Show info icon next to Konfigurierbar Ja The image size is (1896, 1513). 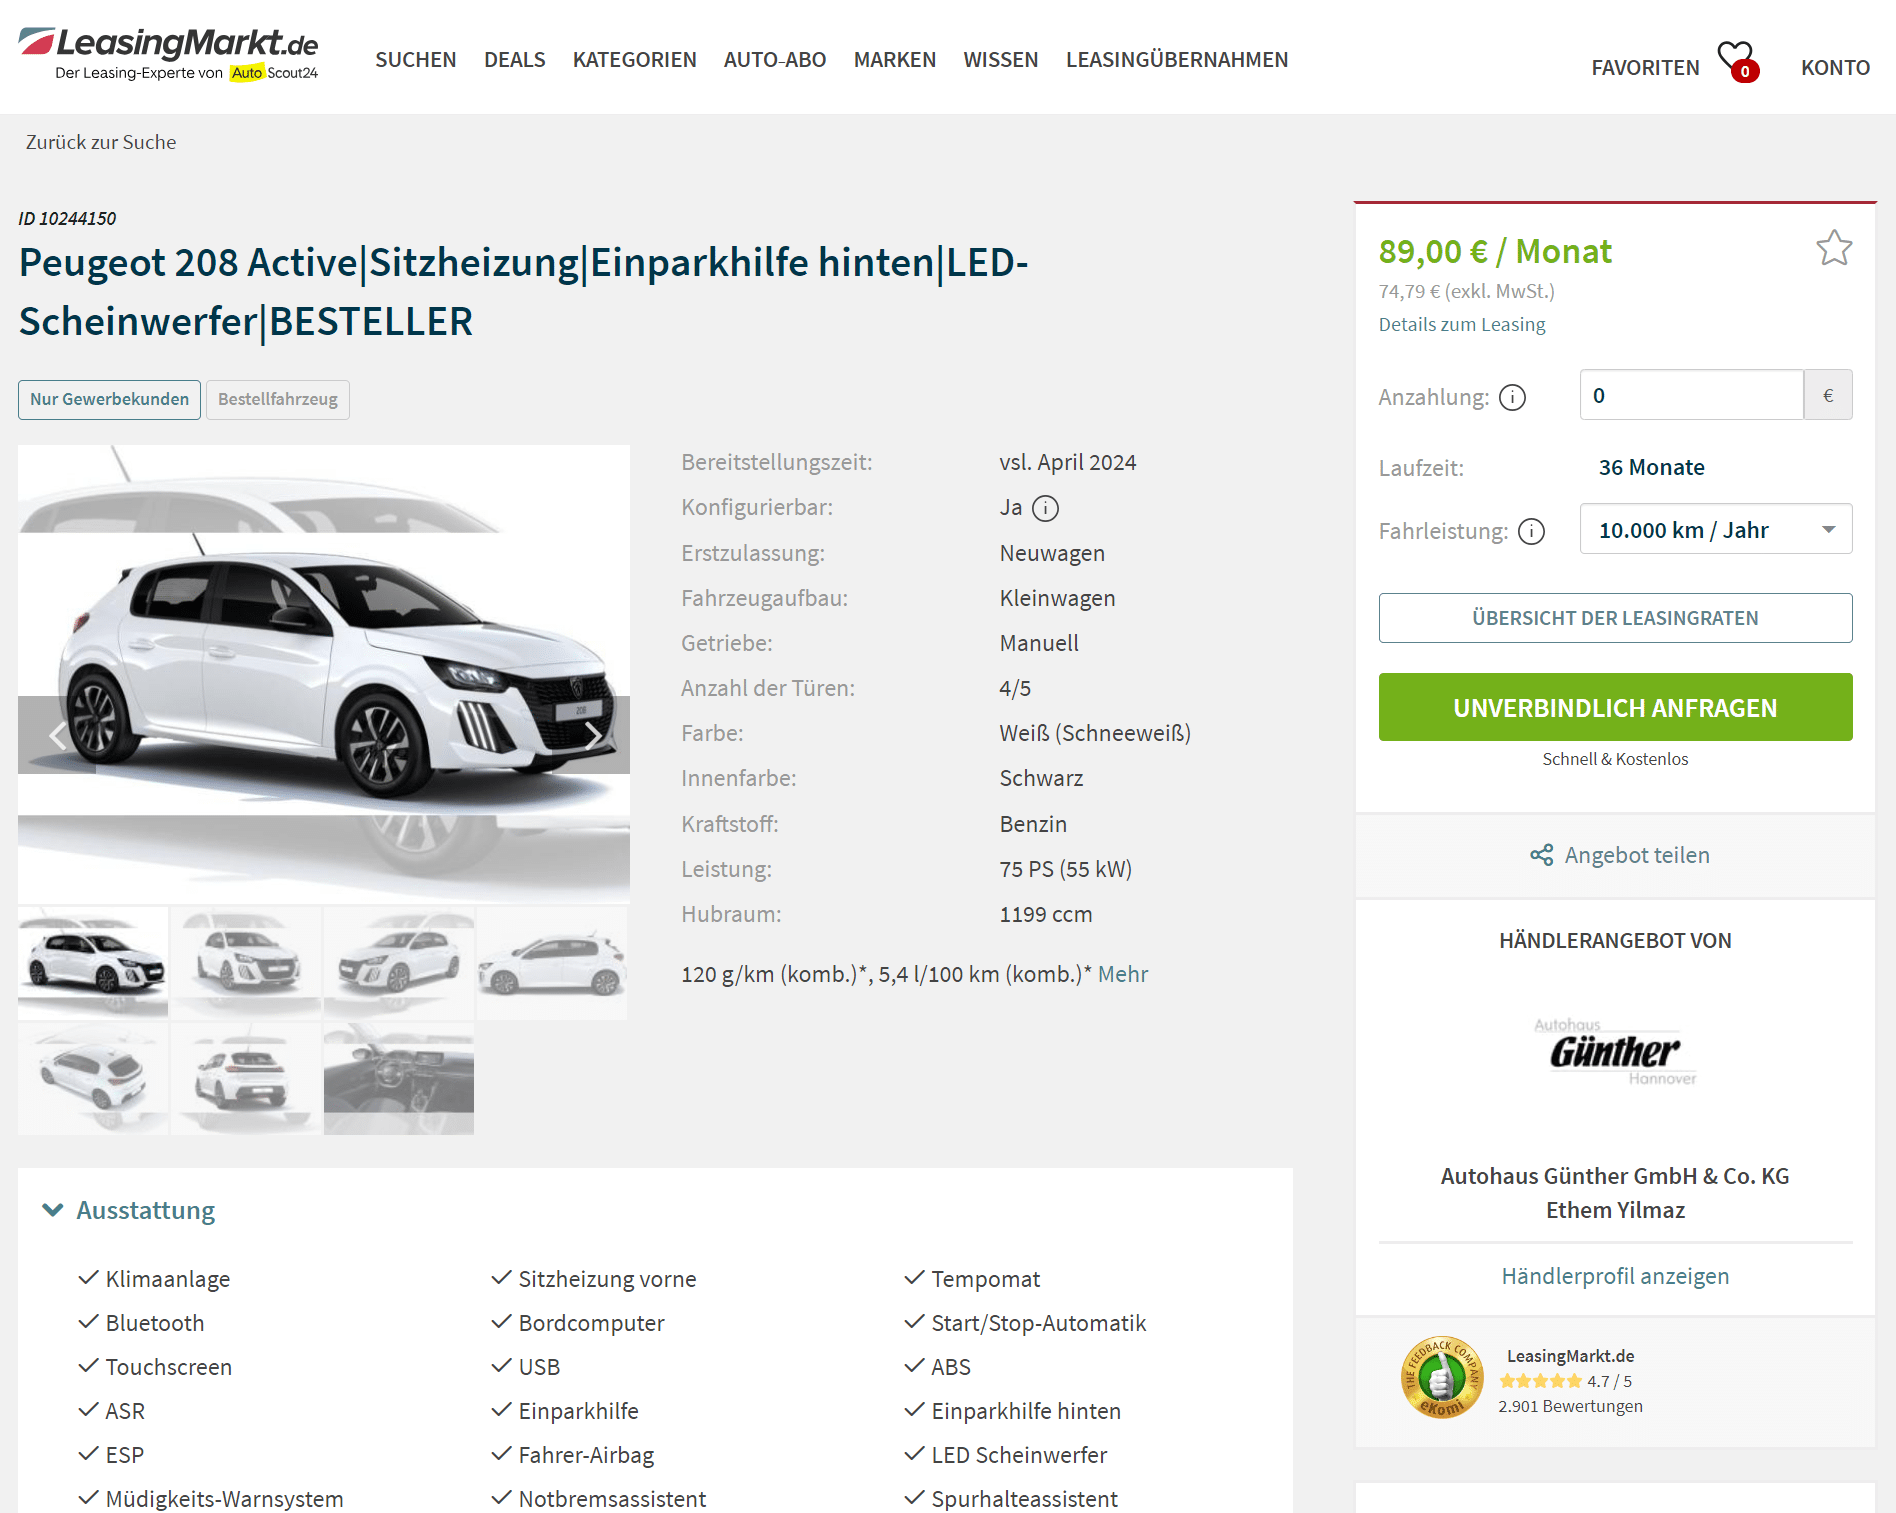[x=1045, y=508]
